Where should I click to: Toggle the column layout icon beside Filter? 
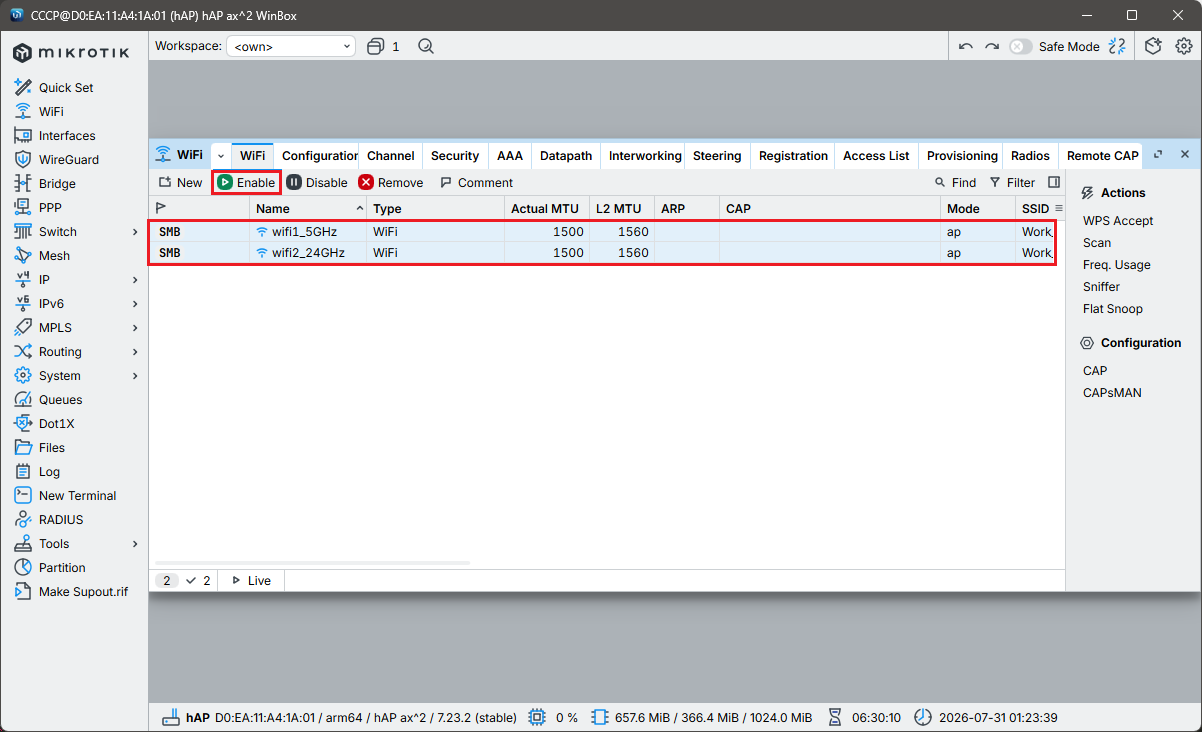(1054, 182)
